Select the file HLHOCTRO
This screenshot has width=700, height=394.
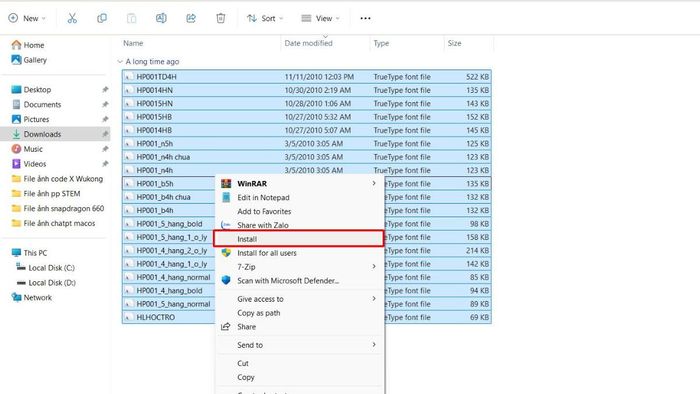169,317
